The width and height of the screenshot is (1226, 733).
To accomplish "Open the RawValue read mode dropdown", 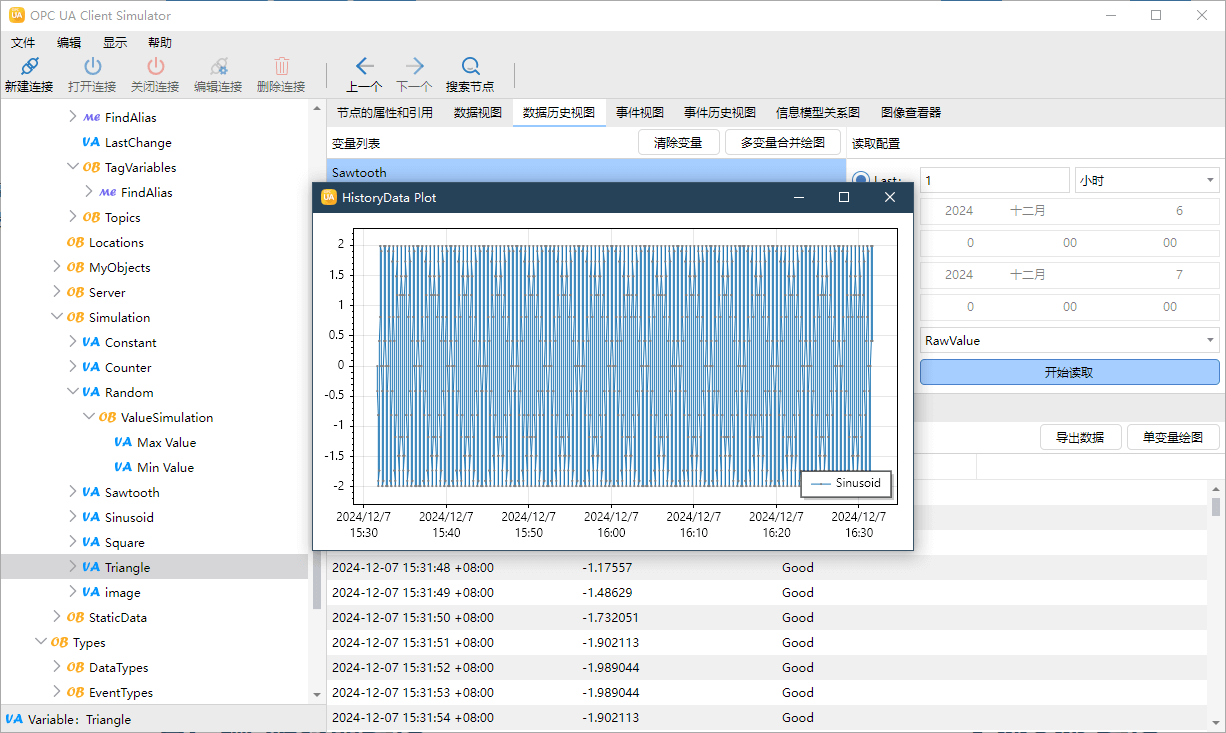I will (1069, 341).
